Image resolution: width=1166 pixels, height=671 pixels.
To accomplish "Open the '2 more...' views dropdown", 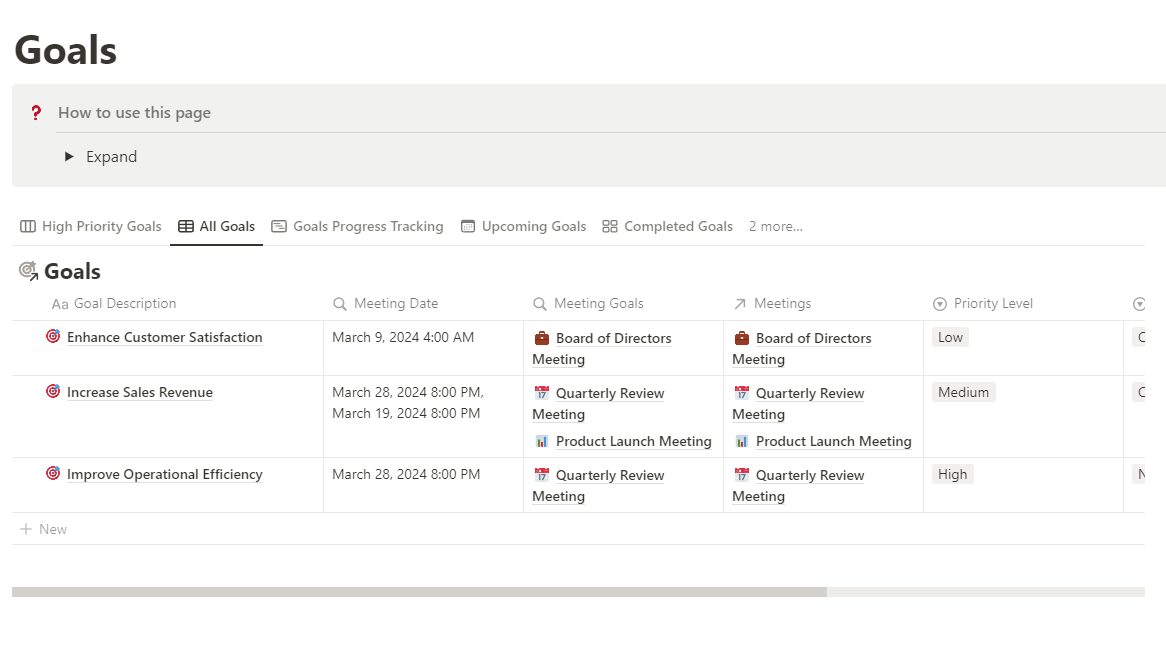I will 775,227.
